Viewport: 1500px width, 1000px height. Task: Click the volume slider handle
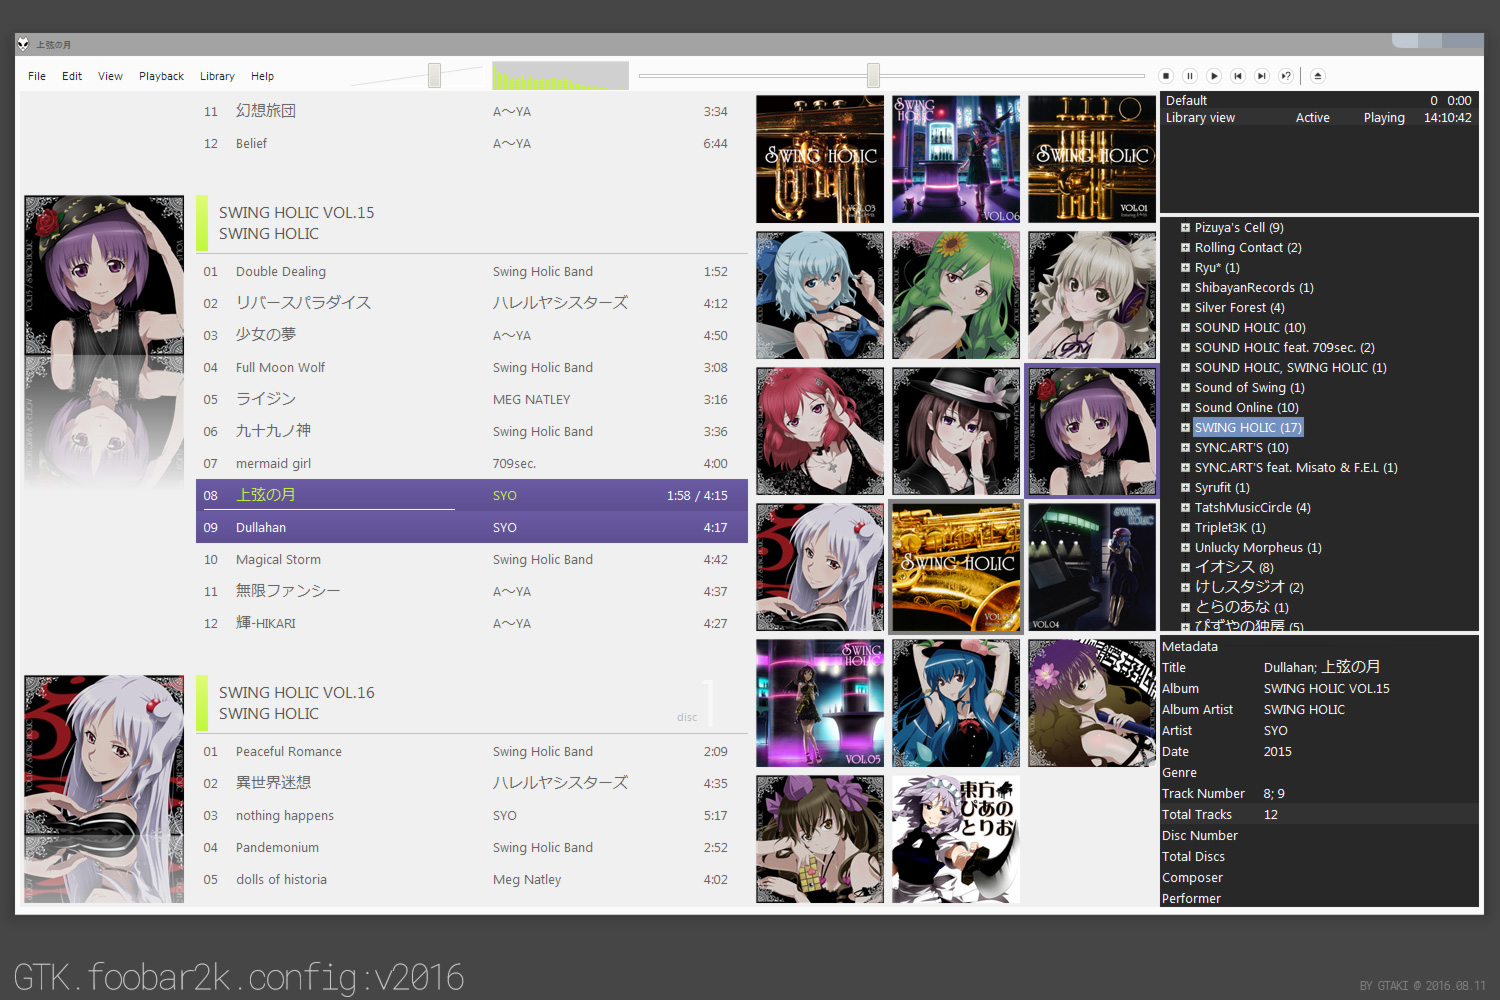point(434,75)
